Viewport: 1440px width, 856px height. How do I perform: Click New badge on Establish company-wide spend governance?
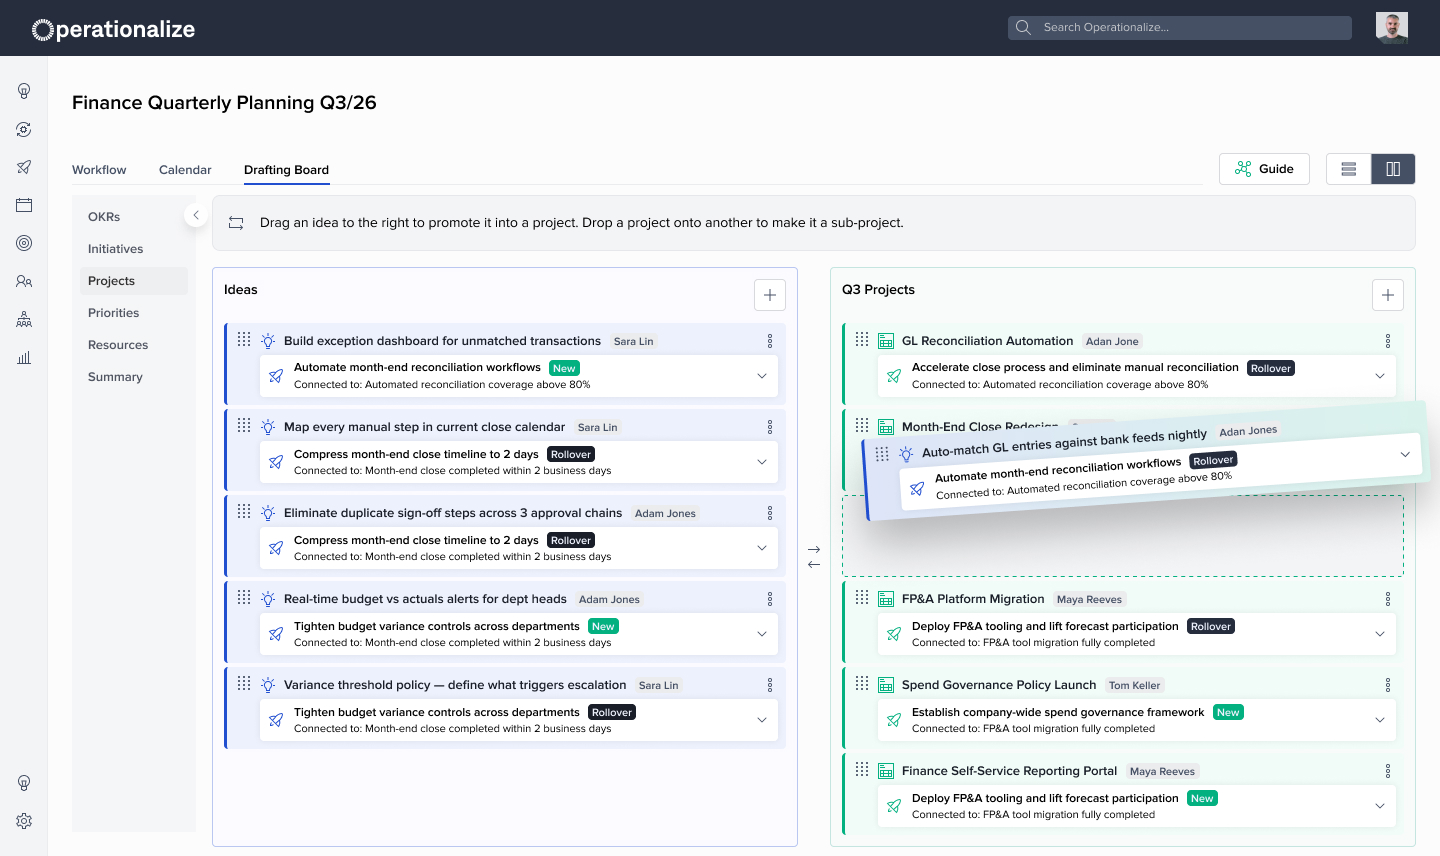tap(1228, 712)
